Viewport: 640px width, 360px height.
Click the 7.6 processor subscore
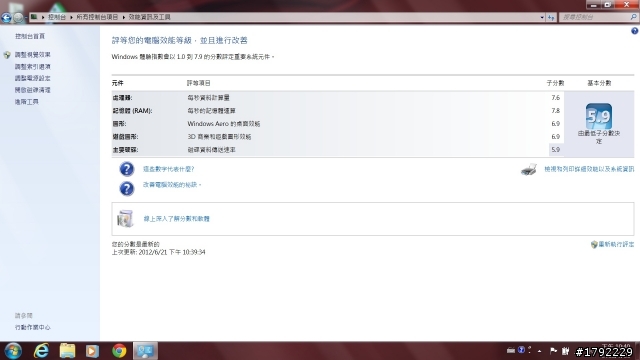[556, 98]
